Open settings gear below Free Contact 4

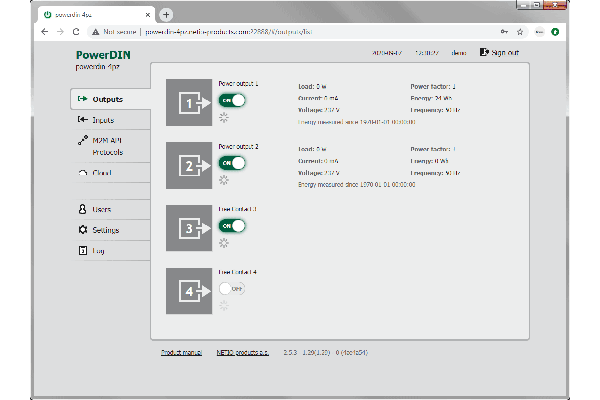(x=224, y=305)
